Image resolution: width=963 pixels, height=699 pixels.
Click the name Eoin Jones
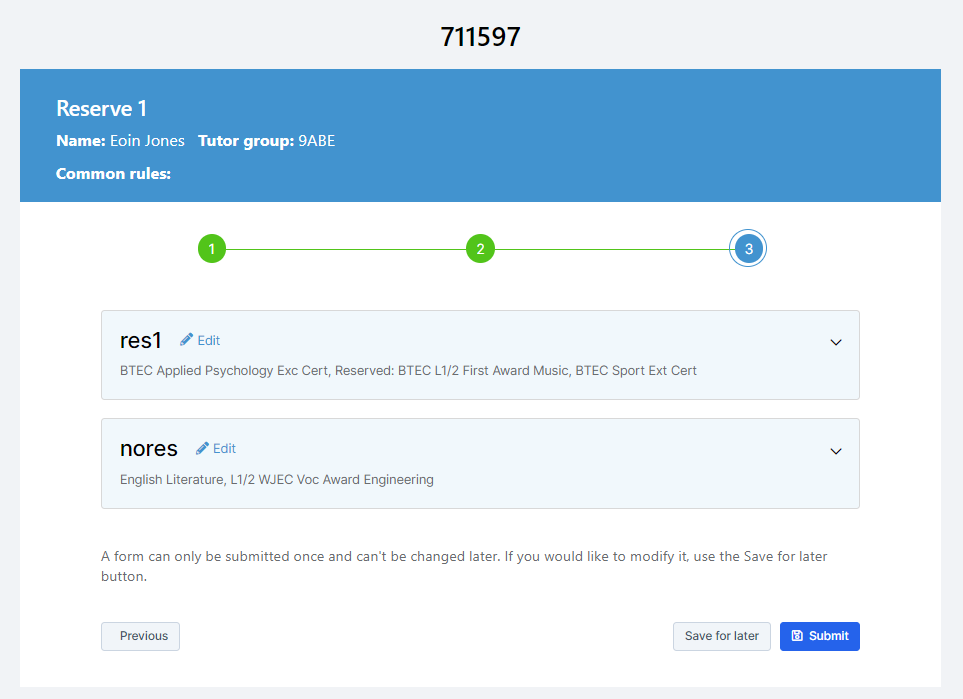point(147,141)
